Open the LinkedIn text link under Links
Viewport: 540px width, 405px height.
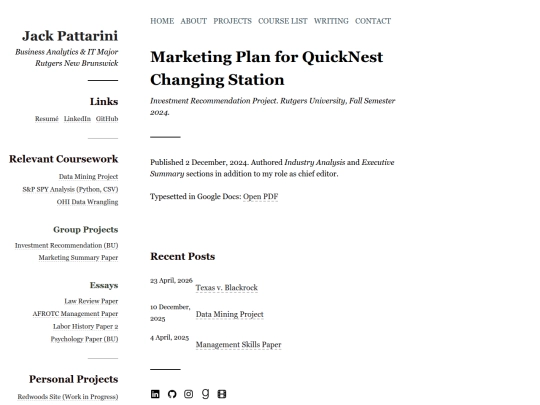tap(77, 119)
